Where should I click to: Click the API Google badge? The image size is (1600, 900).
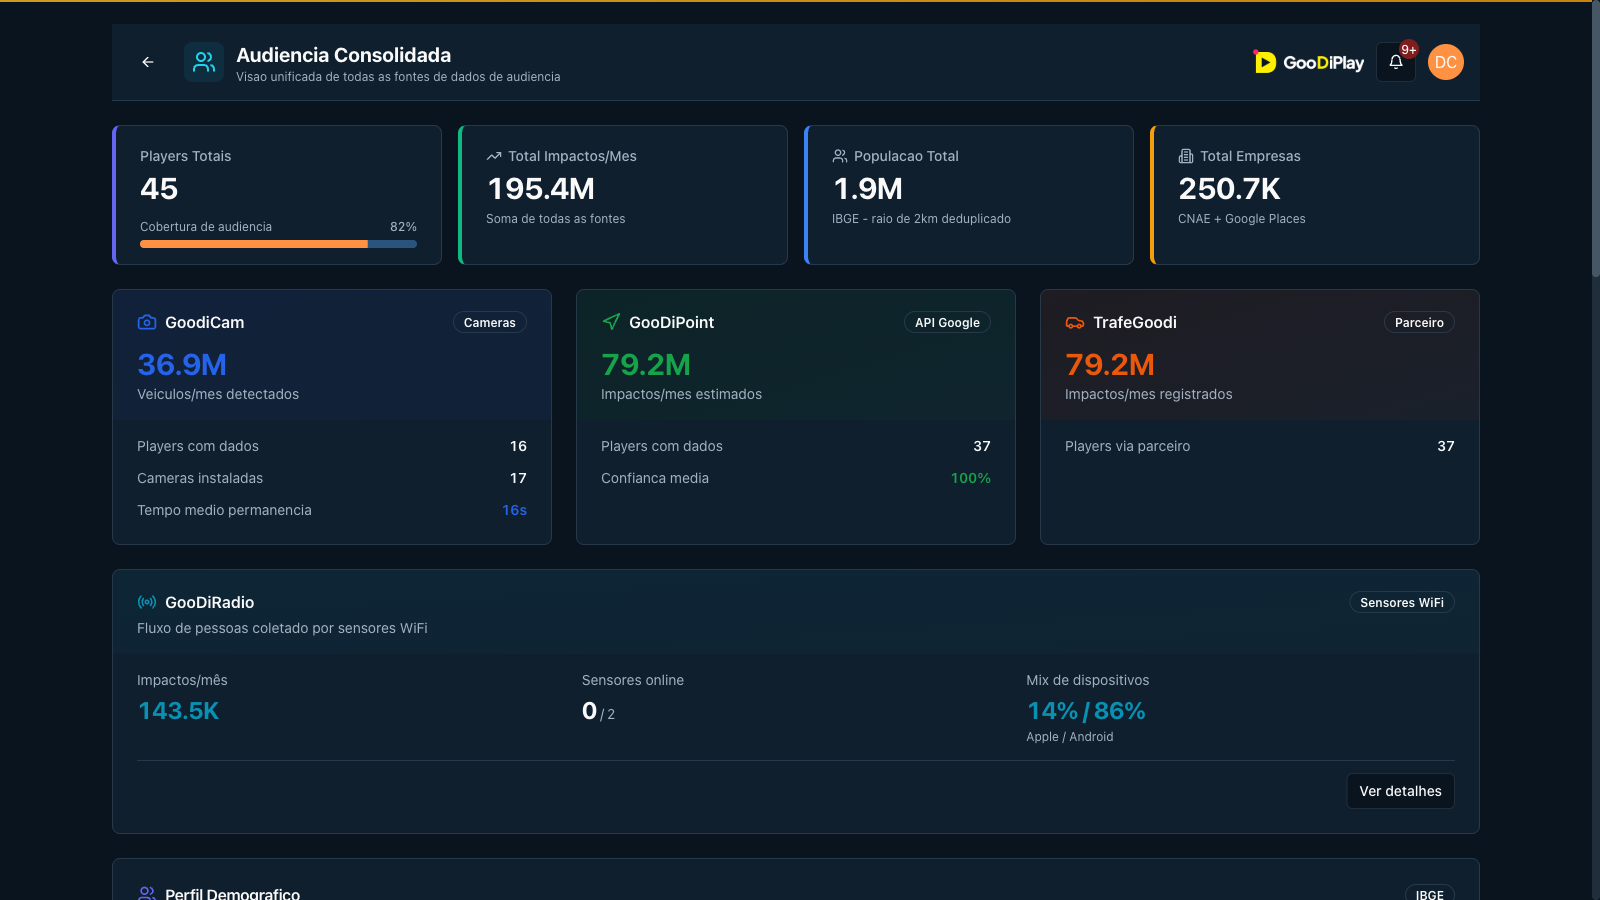click(947, 322)
